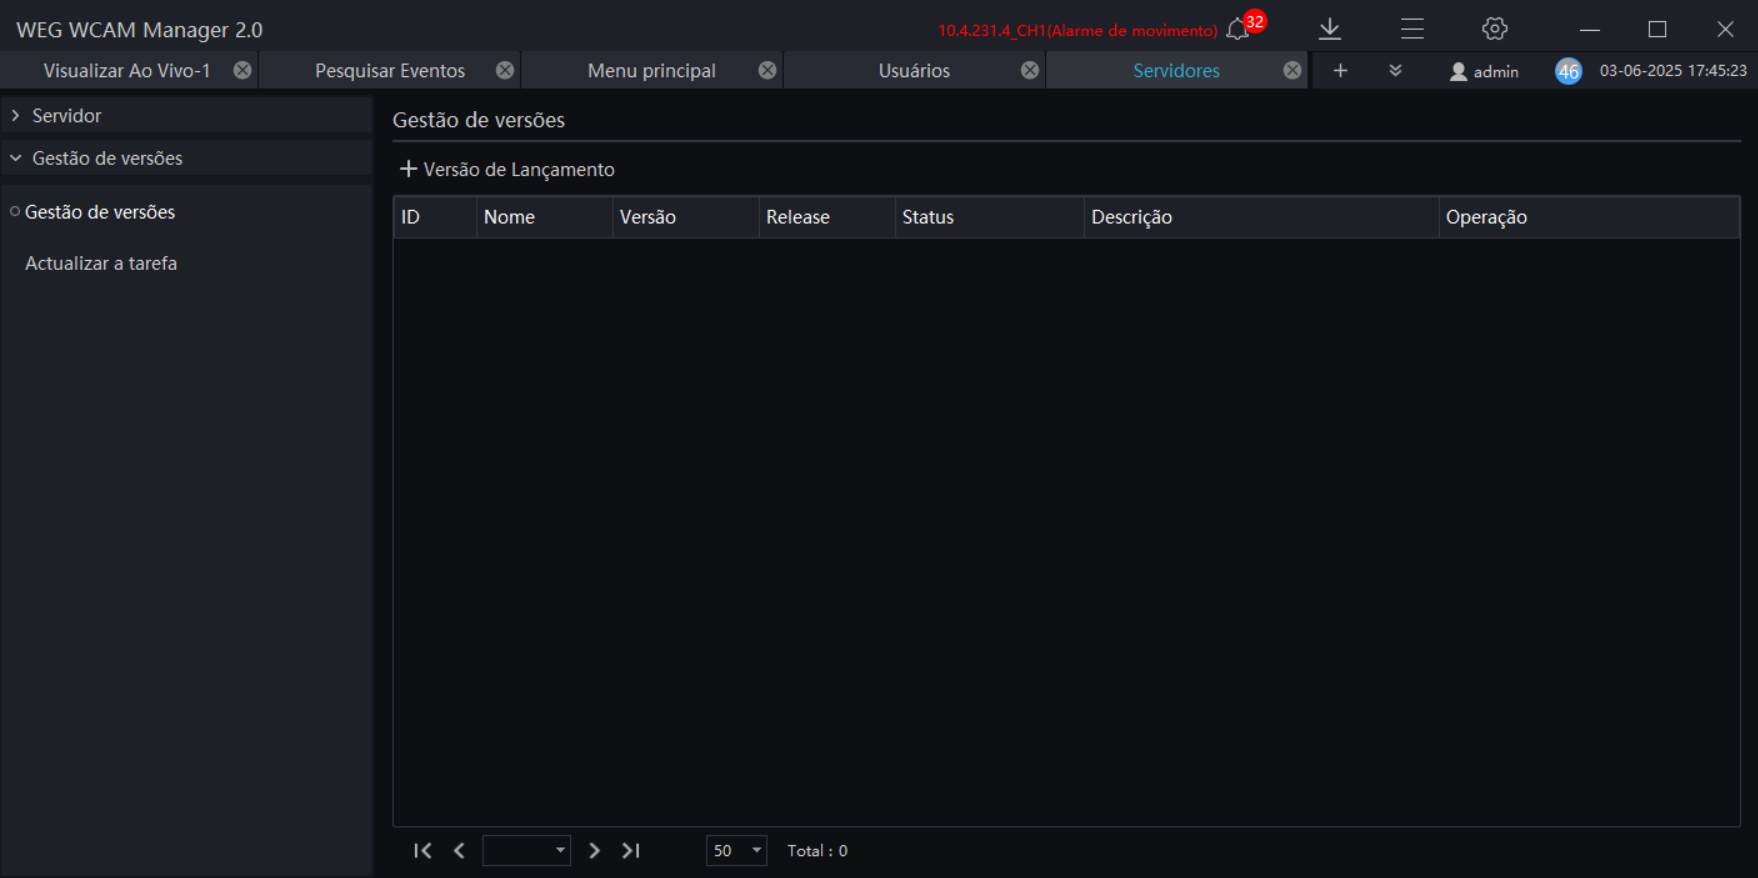The height and width of the screenshot is (878, 1758).
Task: Click the blue 46 counter badge
Action: [1568, 71]
